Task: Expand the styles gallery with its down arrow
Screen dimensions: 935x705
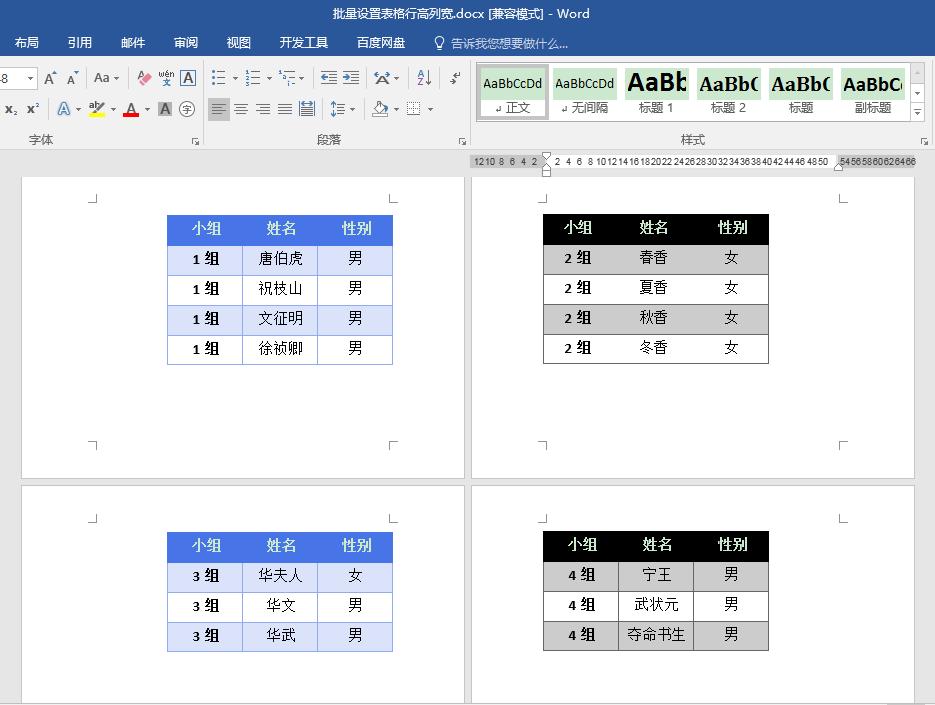Action: click(917, 113)
